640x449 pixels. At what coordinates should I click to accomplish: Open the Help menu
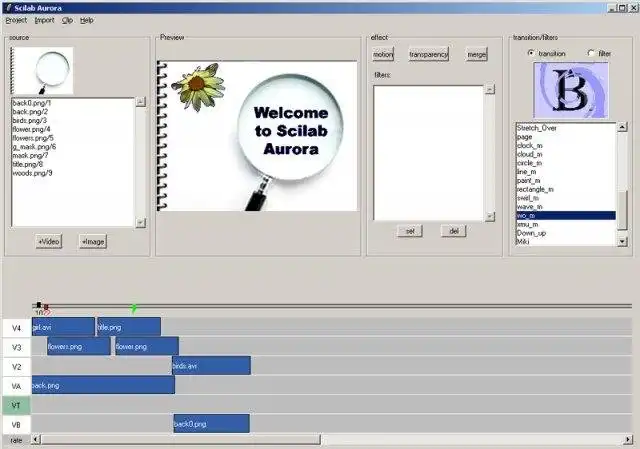coord(87,20)
